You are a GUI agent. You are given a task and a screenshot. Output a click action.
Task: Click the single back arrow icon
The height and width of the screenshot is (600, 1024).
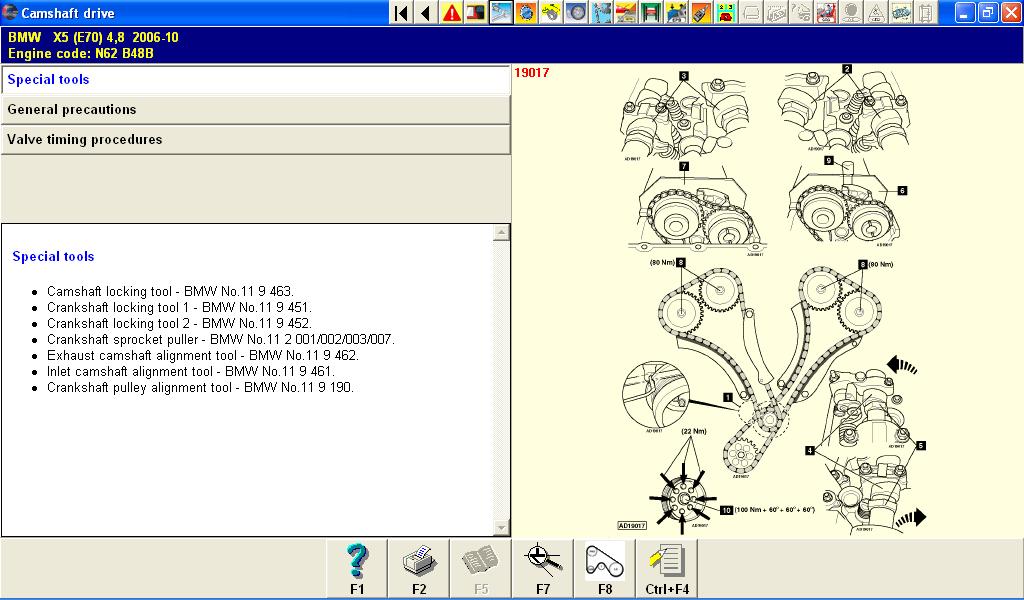coord(426,12)
